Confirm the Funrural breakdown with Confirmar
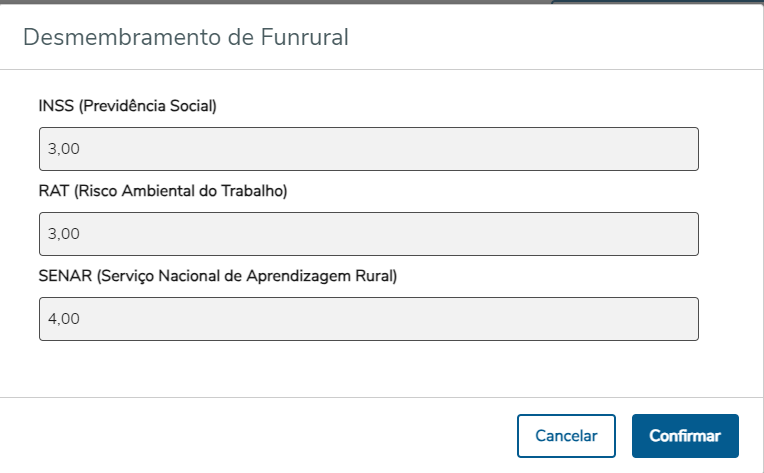 pyautogui.click(x=685, y=436)
